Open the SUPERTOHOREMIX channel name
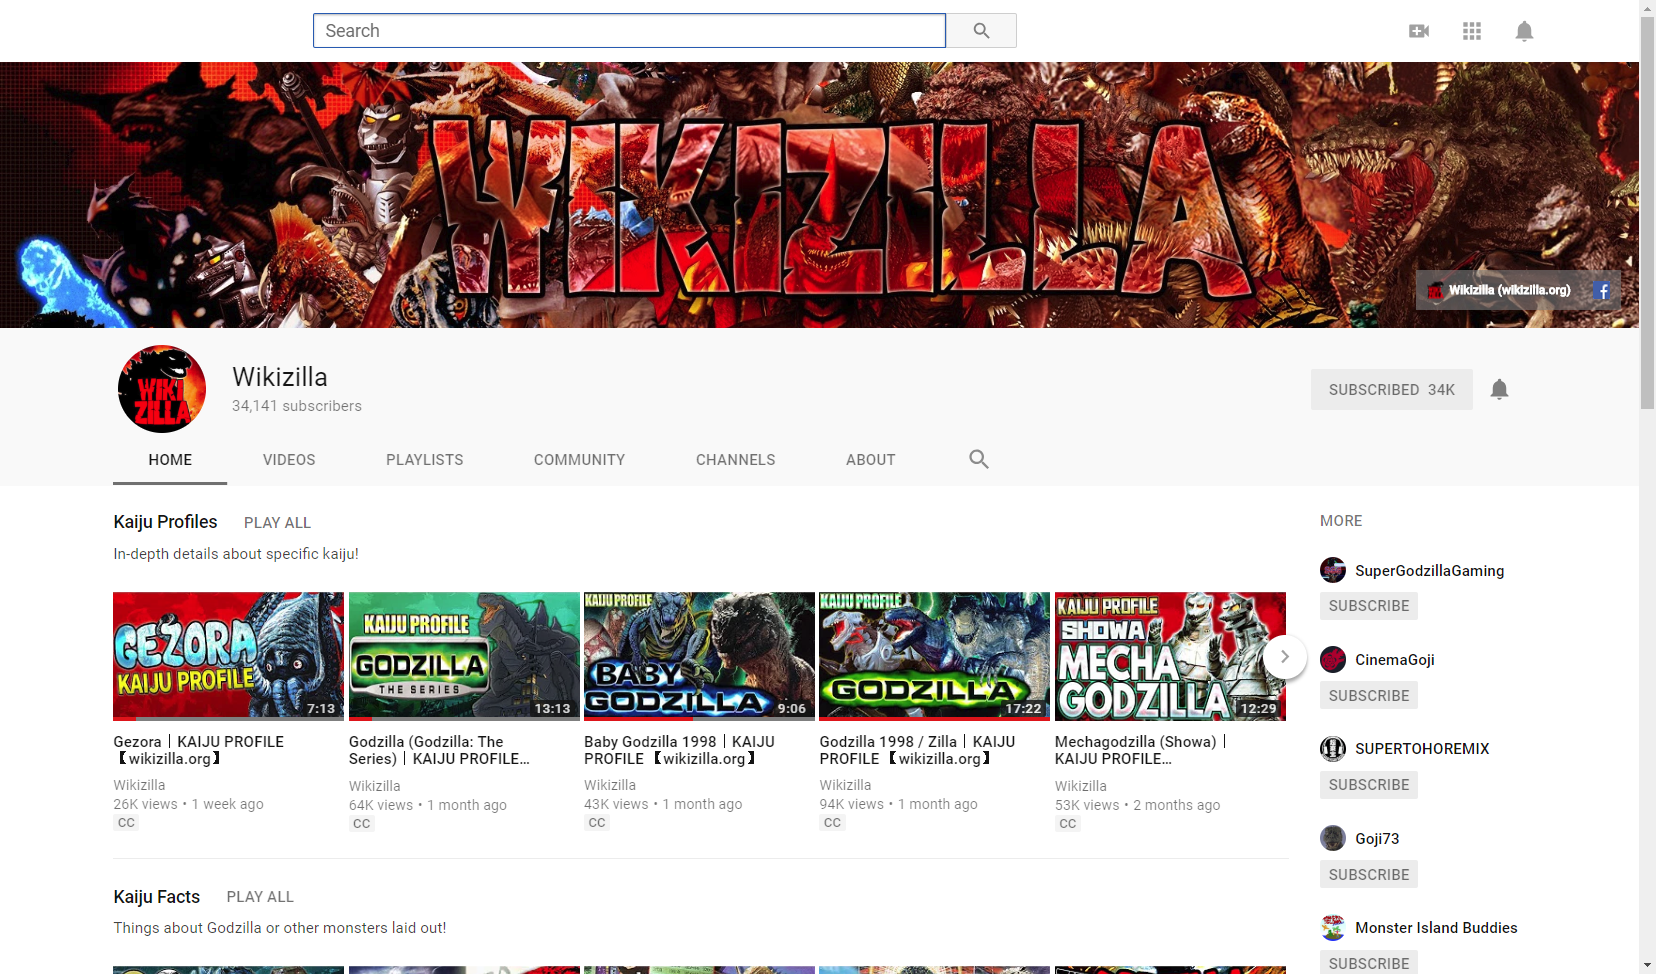Image resolution: width=1656 pixels, height=974 pixels. (x=1422, y=748)
